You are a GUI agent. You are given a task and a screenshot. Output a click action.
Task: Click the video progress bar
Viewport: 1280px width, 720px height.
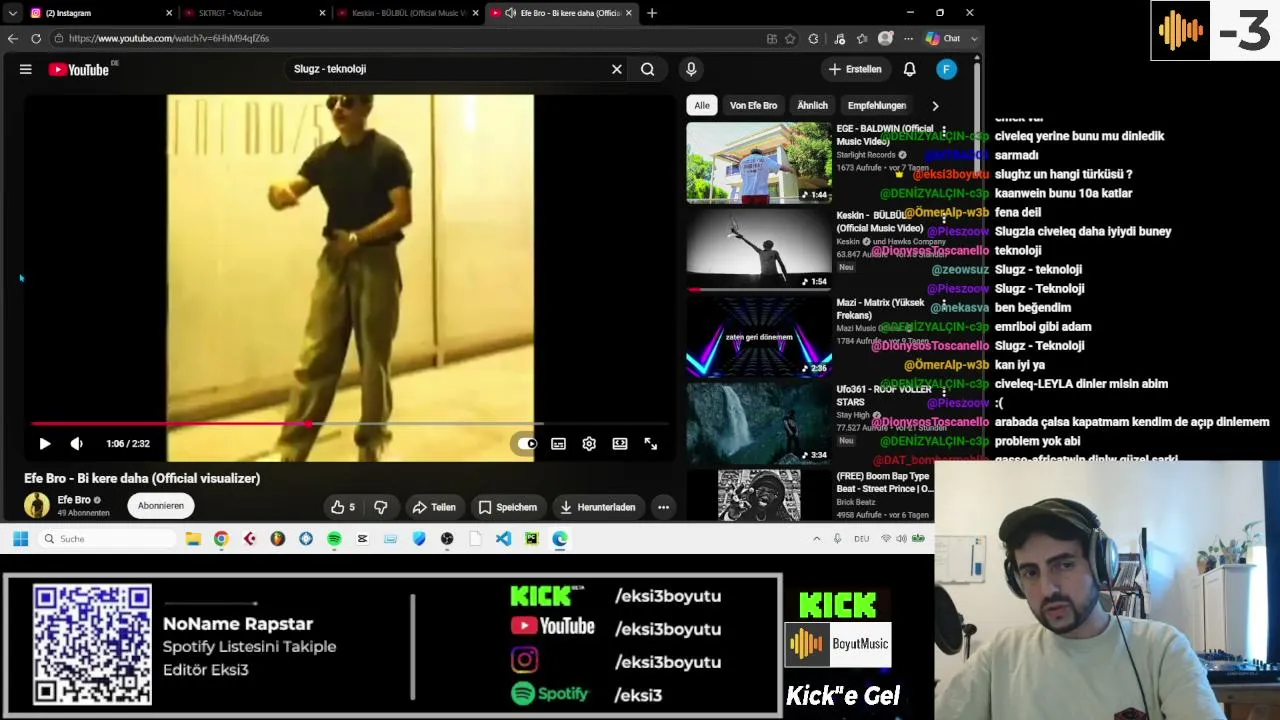[x=349, y=424]
